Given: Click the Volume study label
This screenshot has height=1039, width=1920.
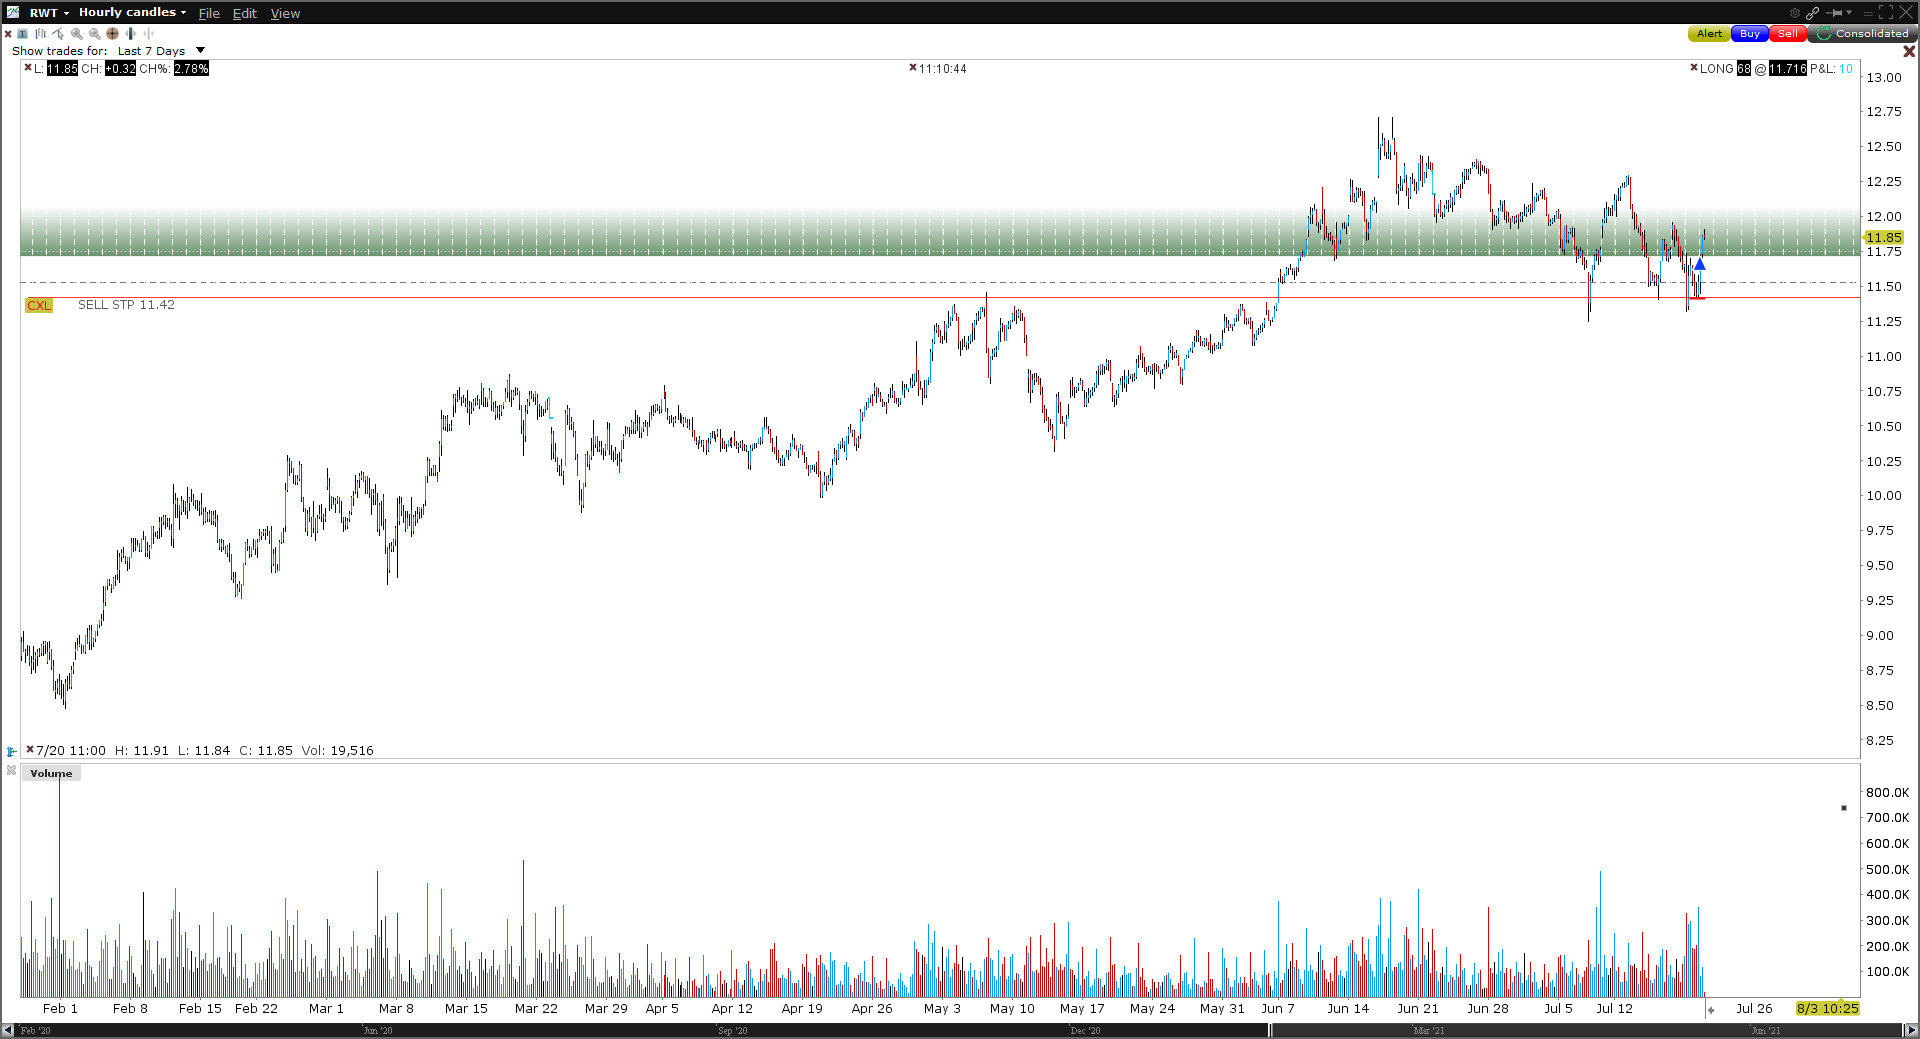Looking at the screenshot, I should [51, 774].
